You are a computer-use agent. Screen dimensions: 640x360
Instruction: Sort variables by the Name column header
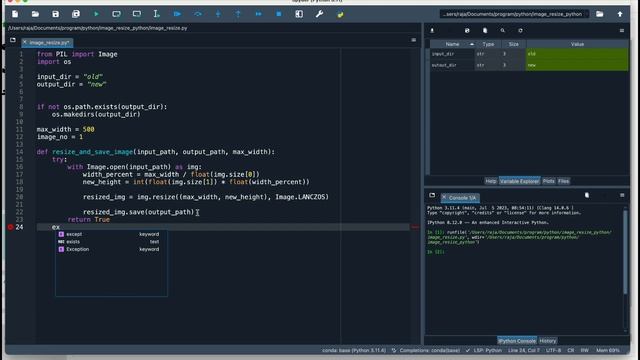pos(452,44)
